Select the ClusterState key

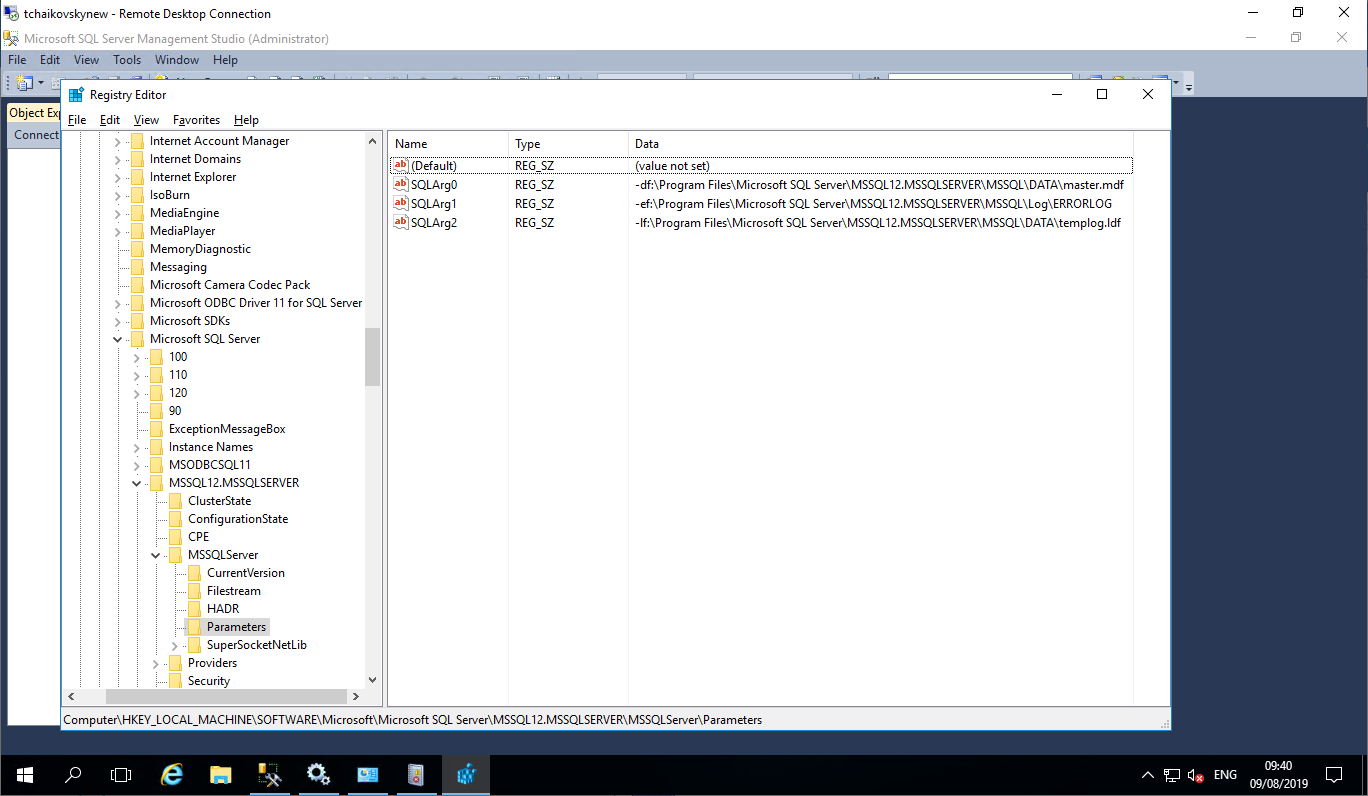(x=219, y=501)
